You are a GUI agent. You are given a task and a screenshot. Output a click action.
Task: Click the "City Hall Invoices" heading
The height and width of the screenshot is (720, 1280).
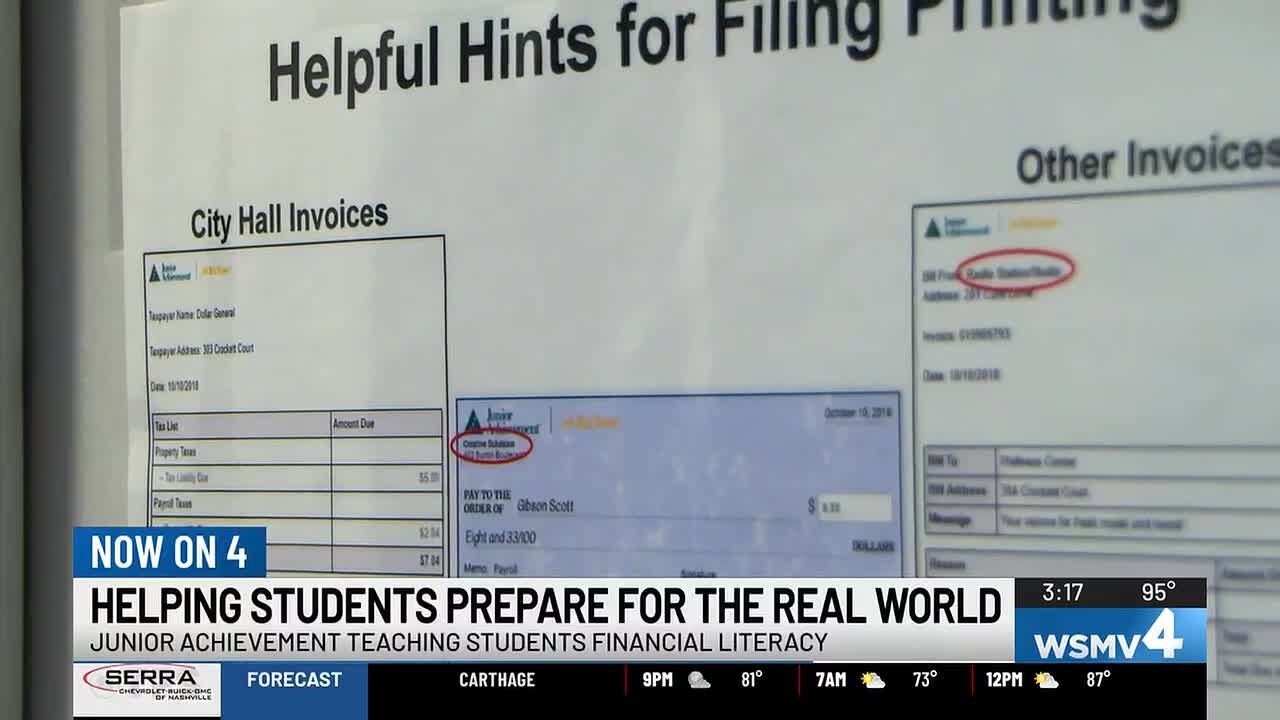289,219
